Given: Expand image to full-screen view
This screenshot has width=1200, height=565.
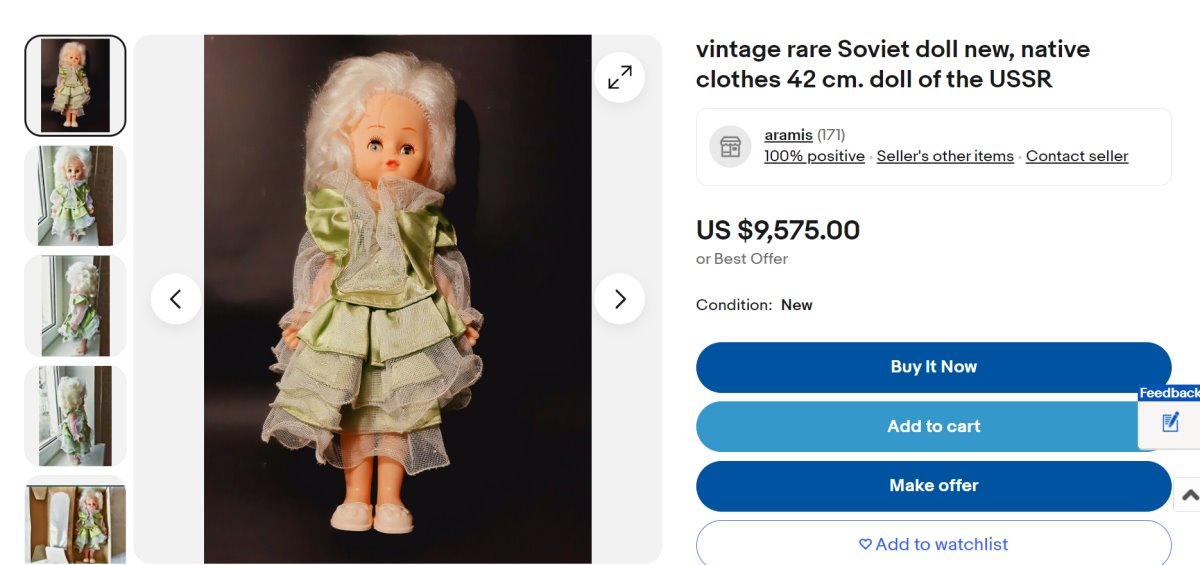Looking at the screenshot, I should point(620,77).
